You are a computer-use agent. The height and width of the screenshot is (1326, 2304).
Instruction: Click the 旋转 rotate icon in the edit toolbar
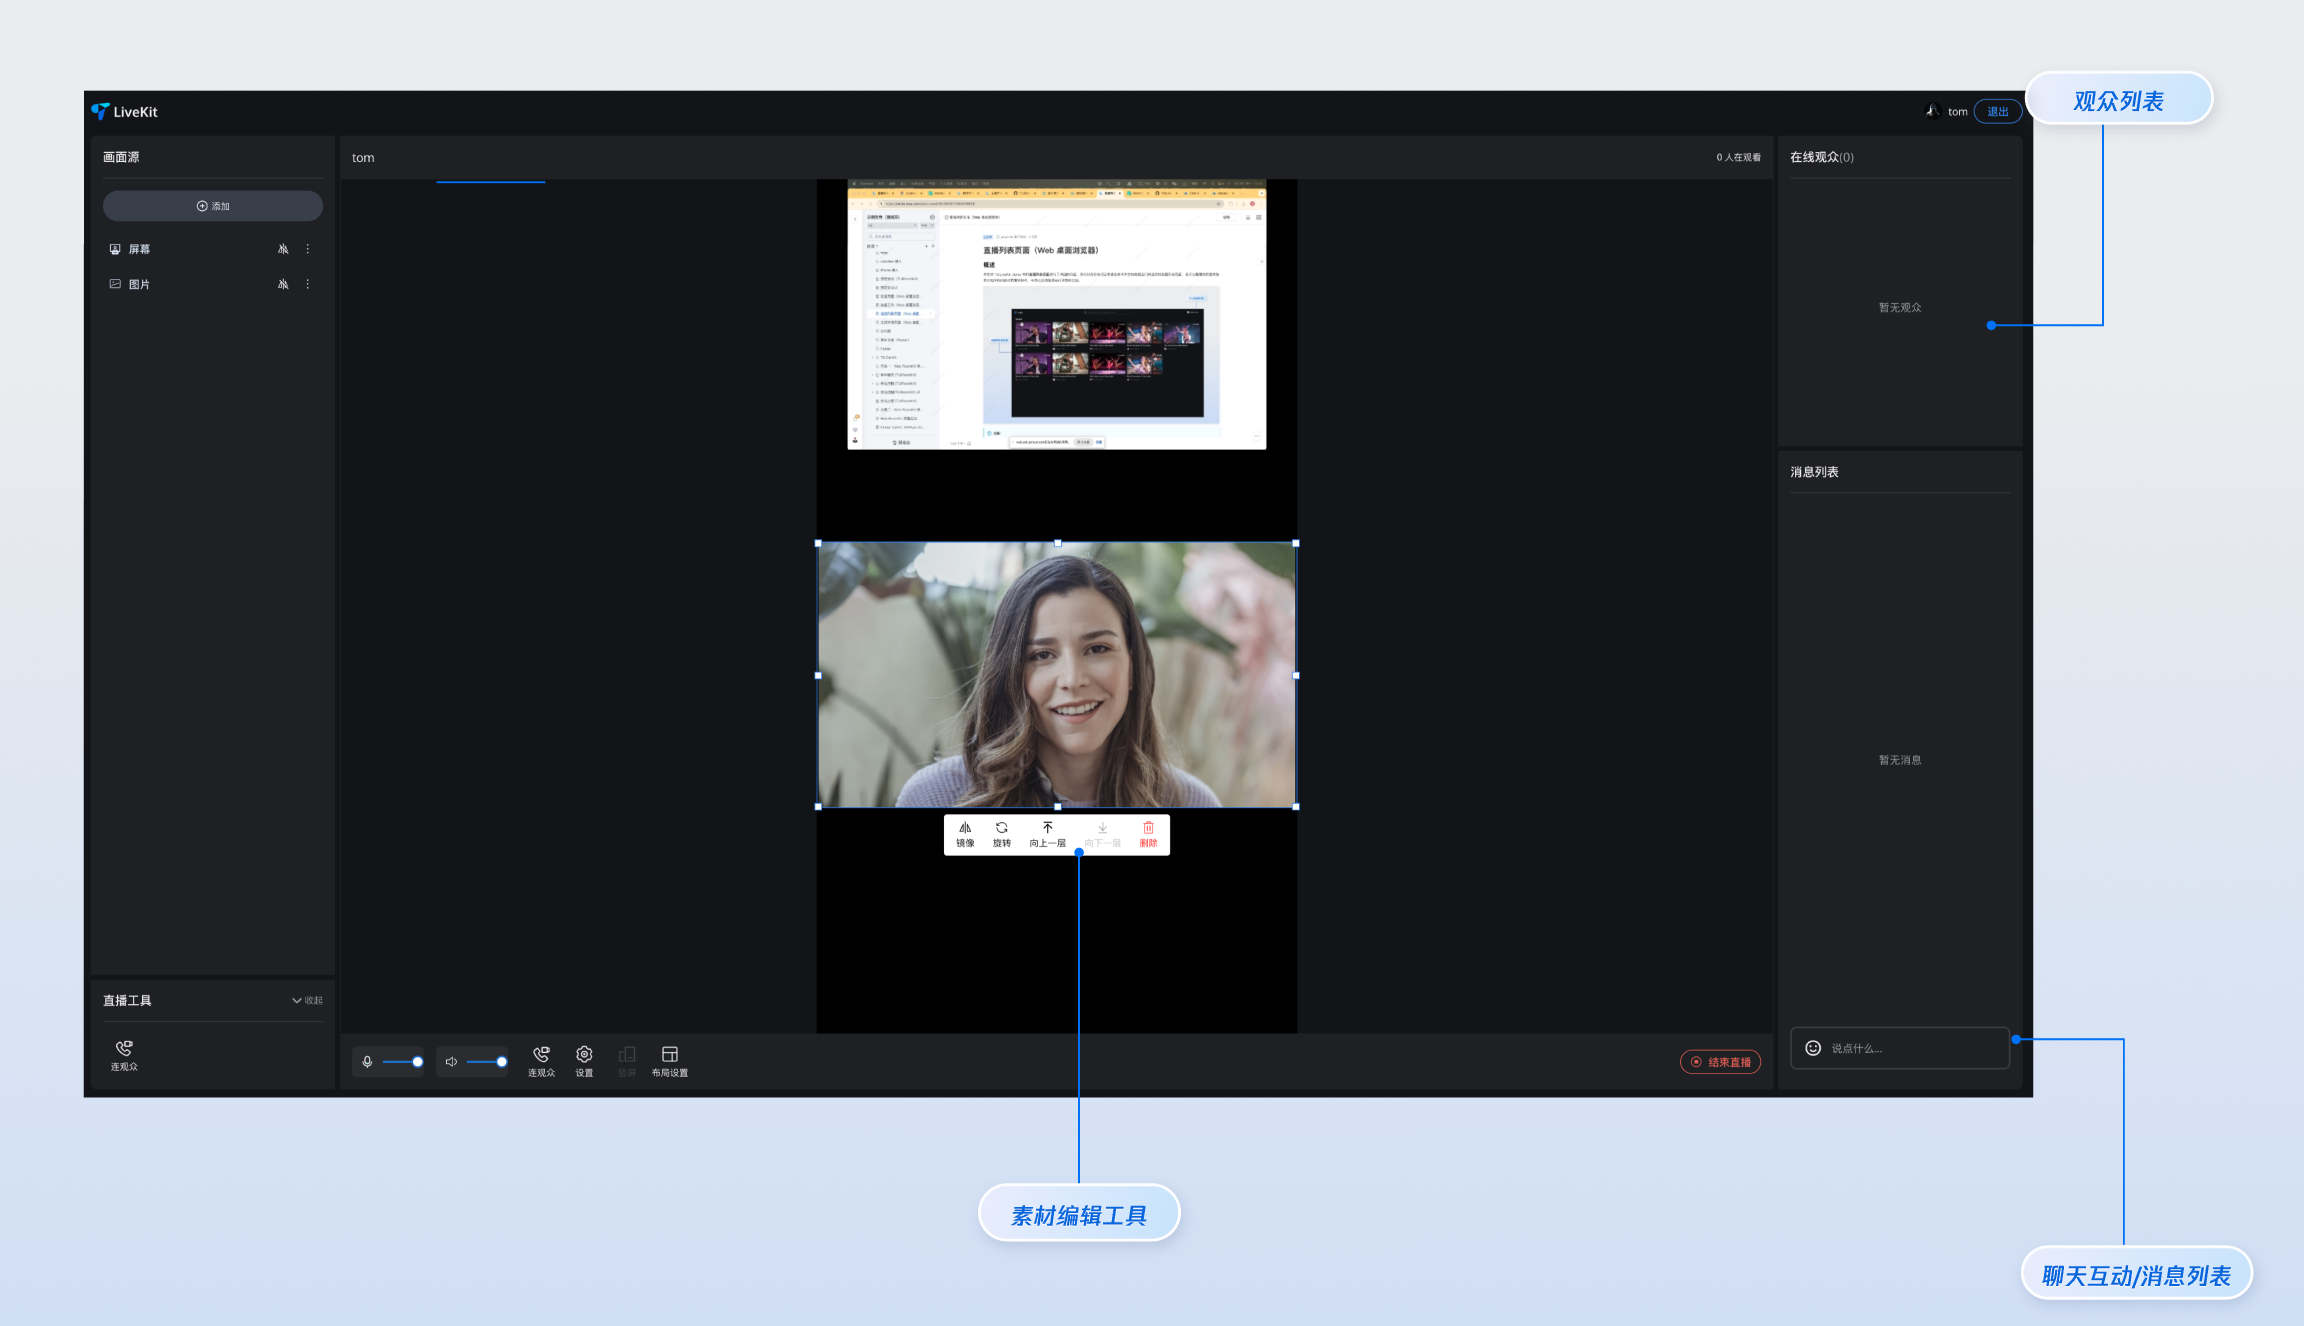(x=1001, y=829)
